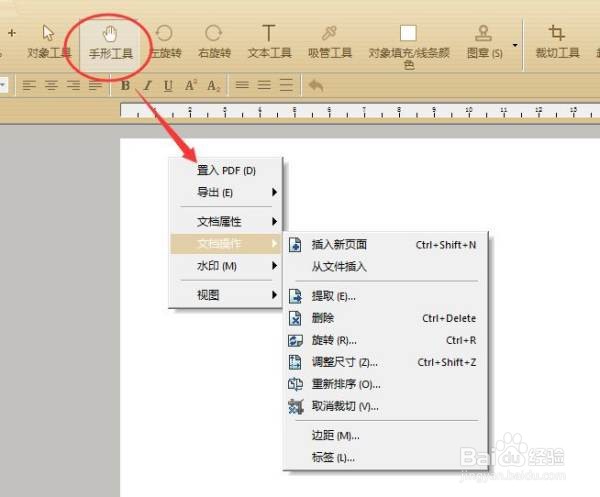Choose 取消裁切 (V)... from the submenu
600x497 pixels.
click(x=386, y=406)
